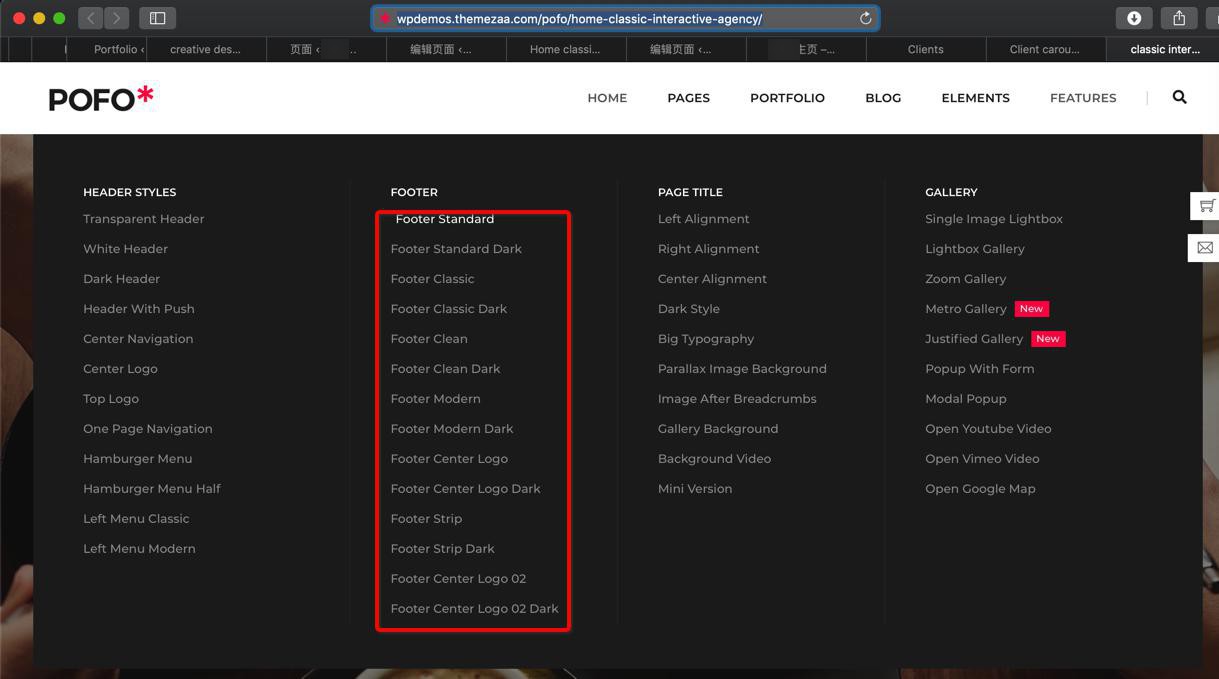Select Open Google Map link

[980, 489]
